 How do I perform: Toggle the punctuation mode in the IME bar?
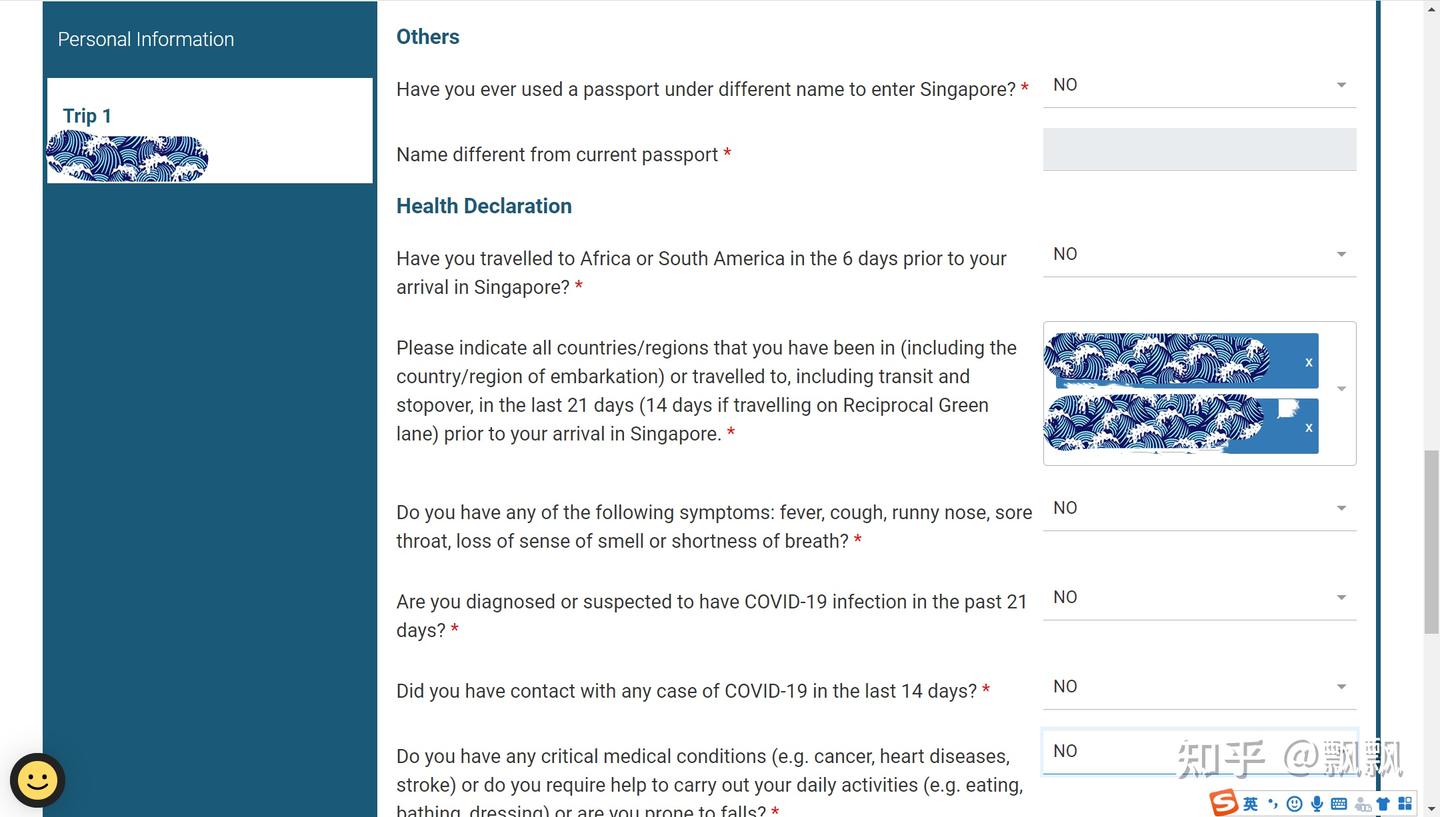pos(1272,803)
